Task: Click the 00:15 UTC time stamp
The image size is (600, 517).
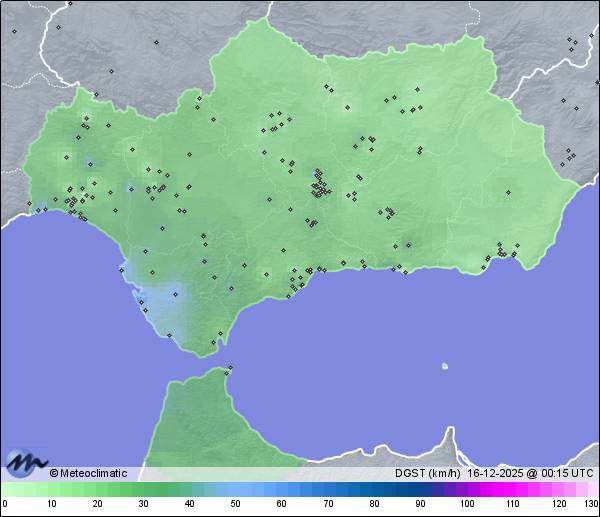Action: coord(567,473)
